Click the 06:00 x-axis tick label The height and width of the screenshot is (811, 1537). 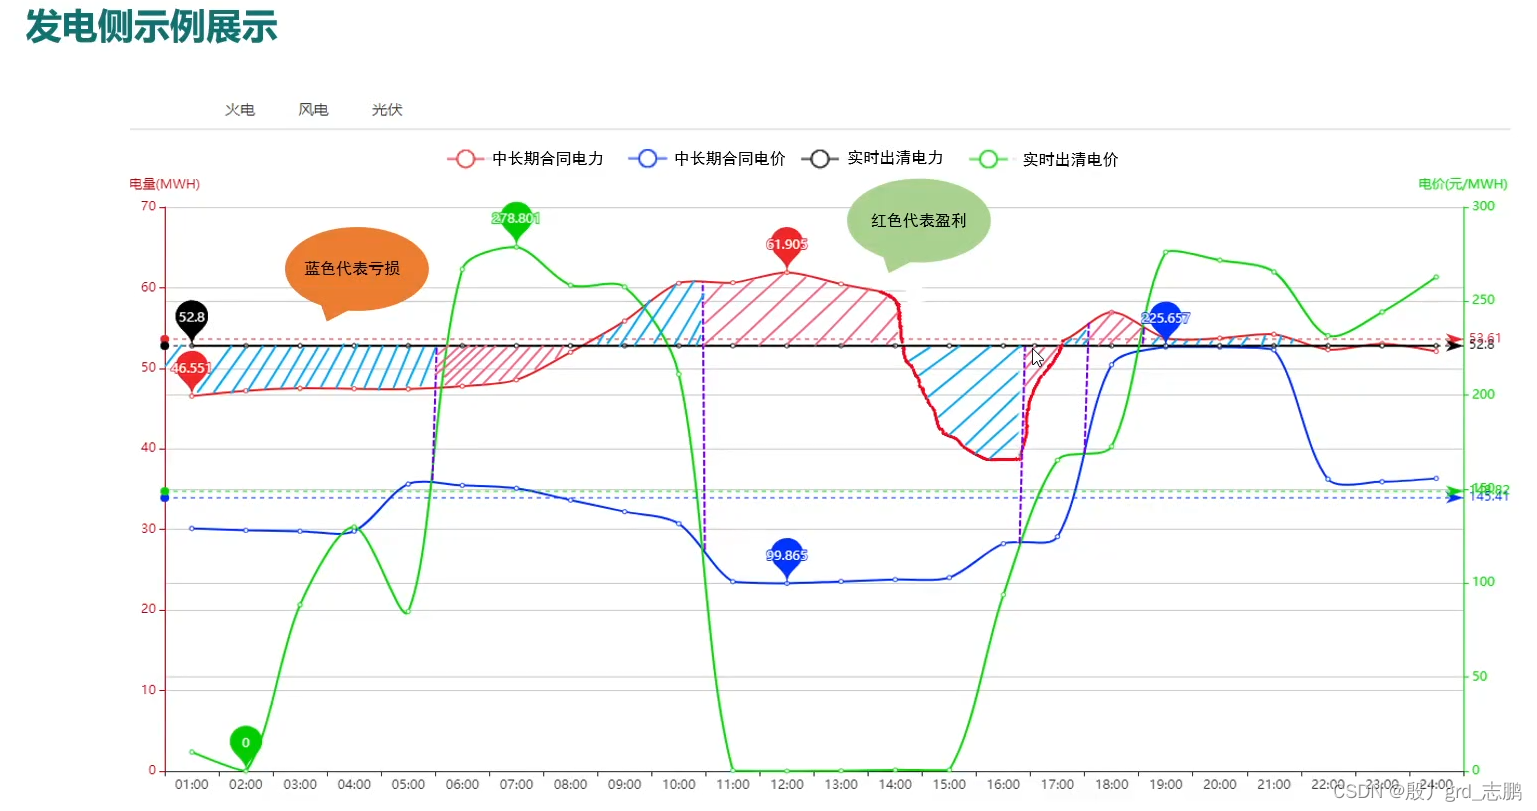(x=462, y=785)
